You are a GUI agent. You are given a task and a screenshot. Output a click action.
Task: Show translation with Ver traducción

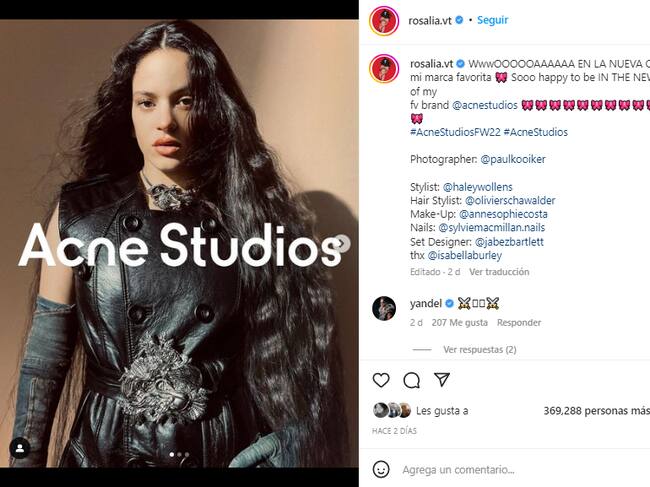click(499, 272)
